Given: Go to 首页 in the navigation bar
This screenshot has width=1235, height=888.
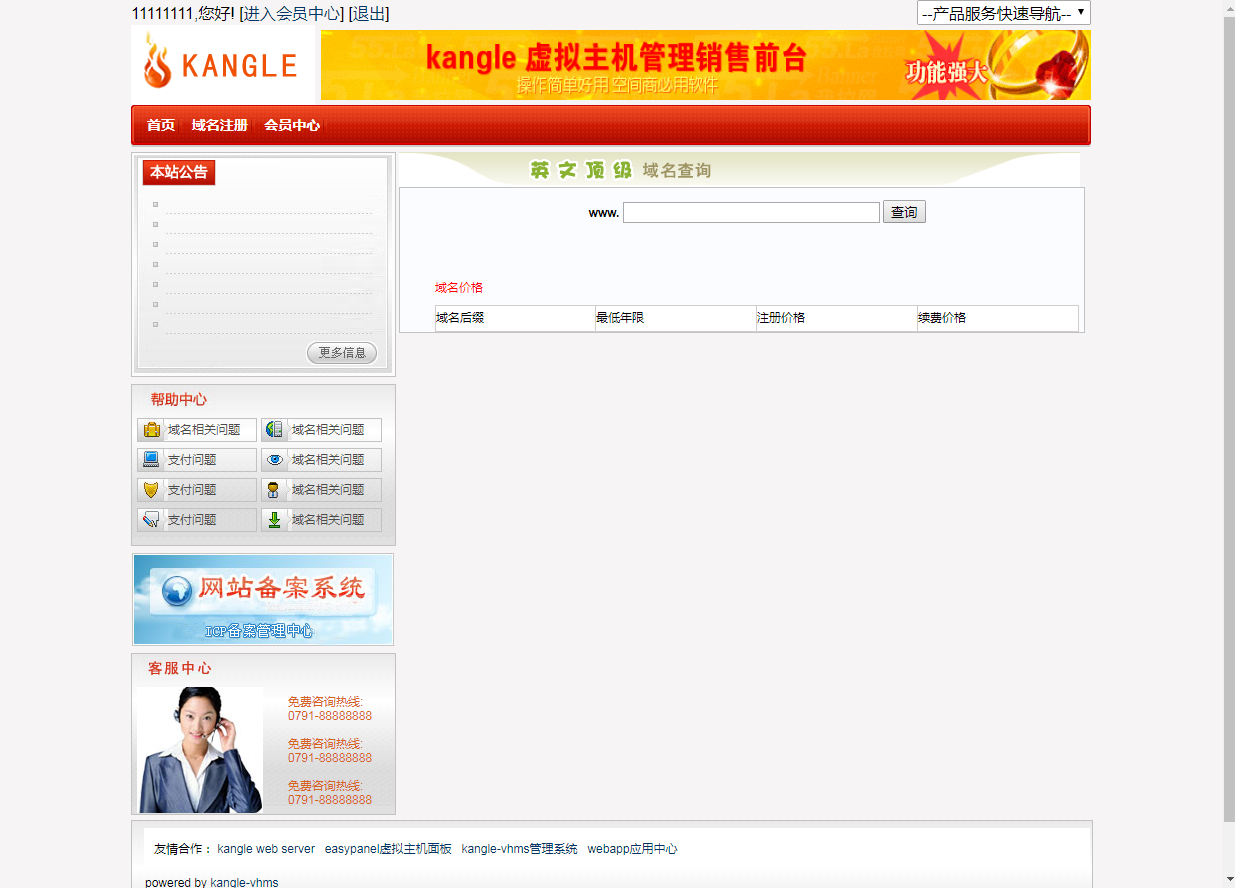Looking at the screenshot, I should point(160,125).
